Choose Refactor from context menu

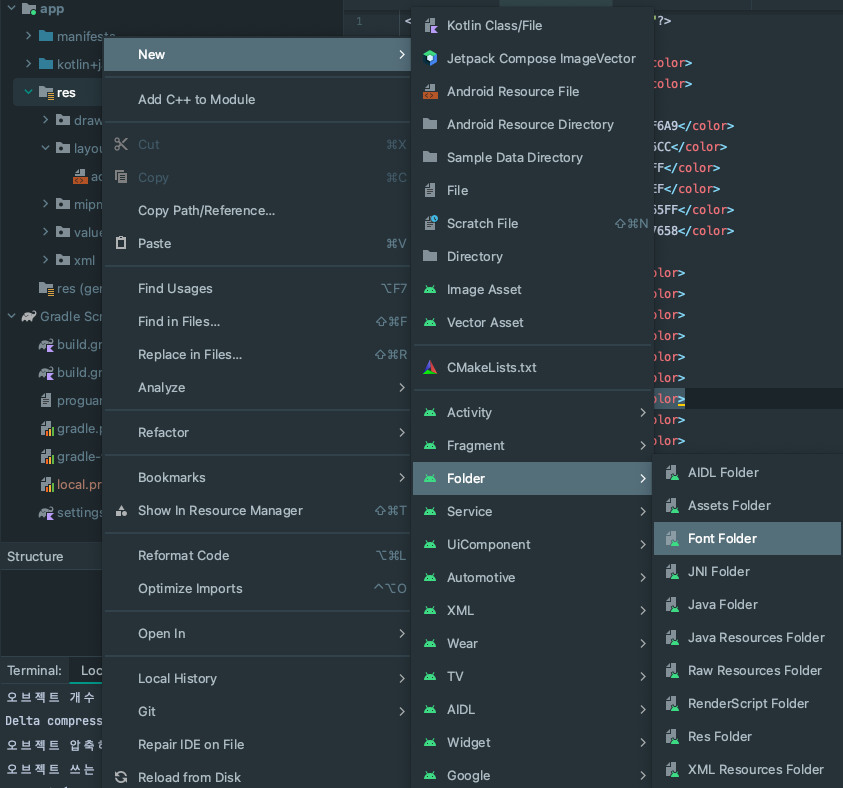click(257, 433)
